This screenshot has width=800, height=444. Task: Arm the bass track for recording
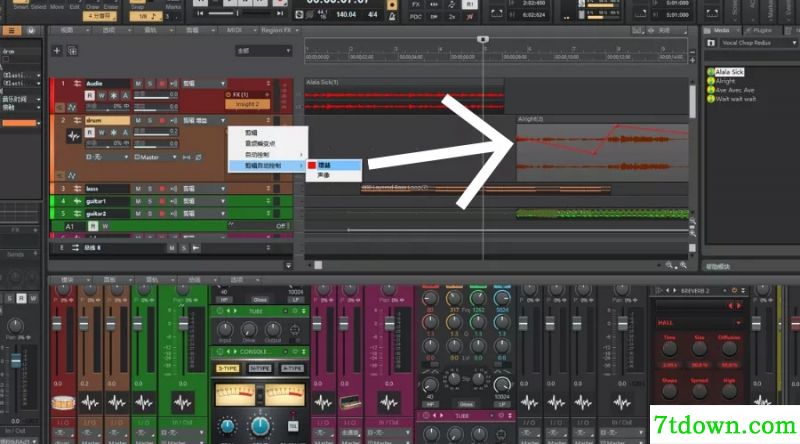(162, 189)
